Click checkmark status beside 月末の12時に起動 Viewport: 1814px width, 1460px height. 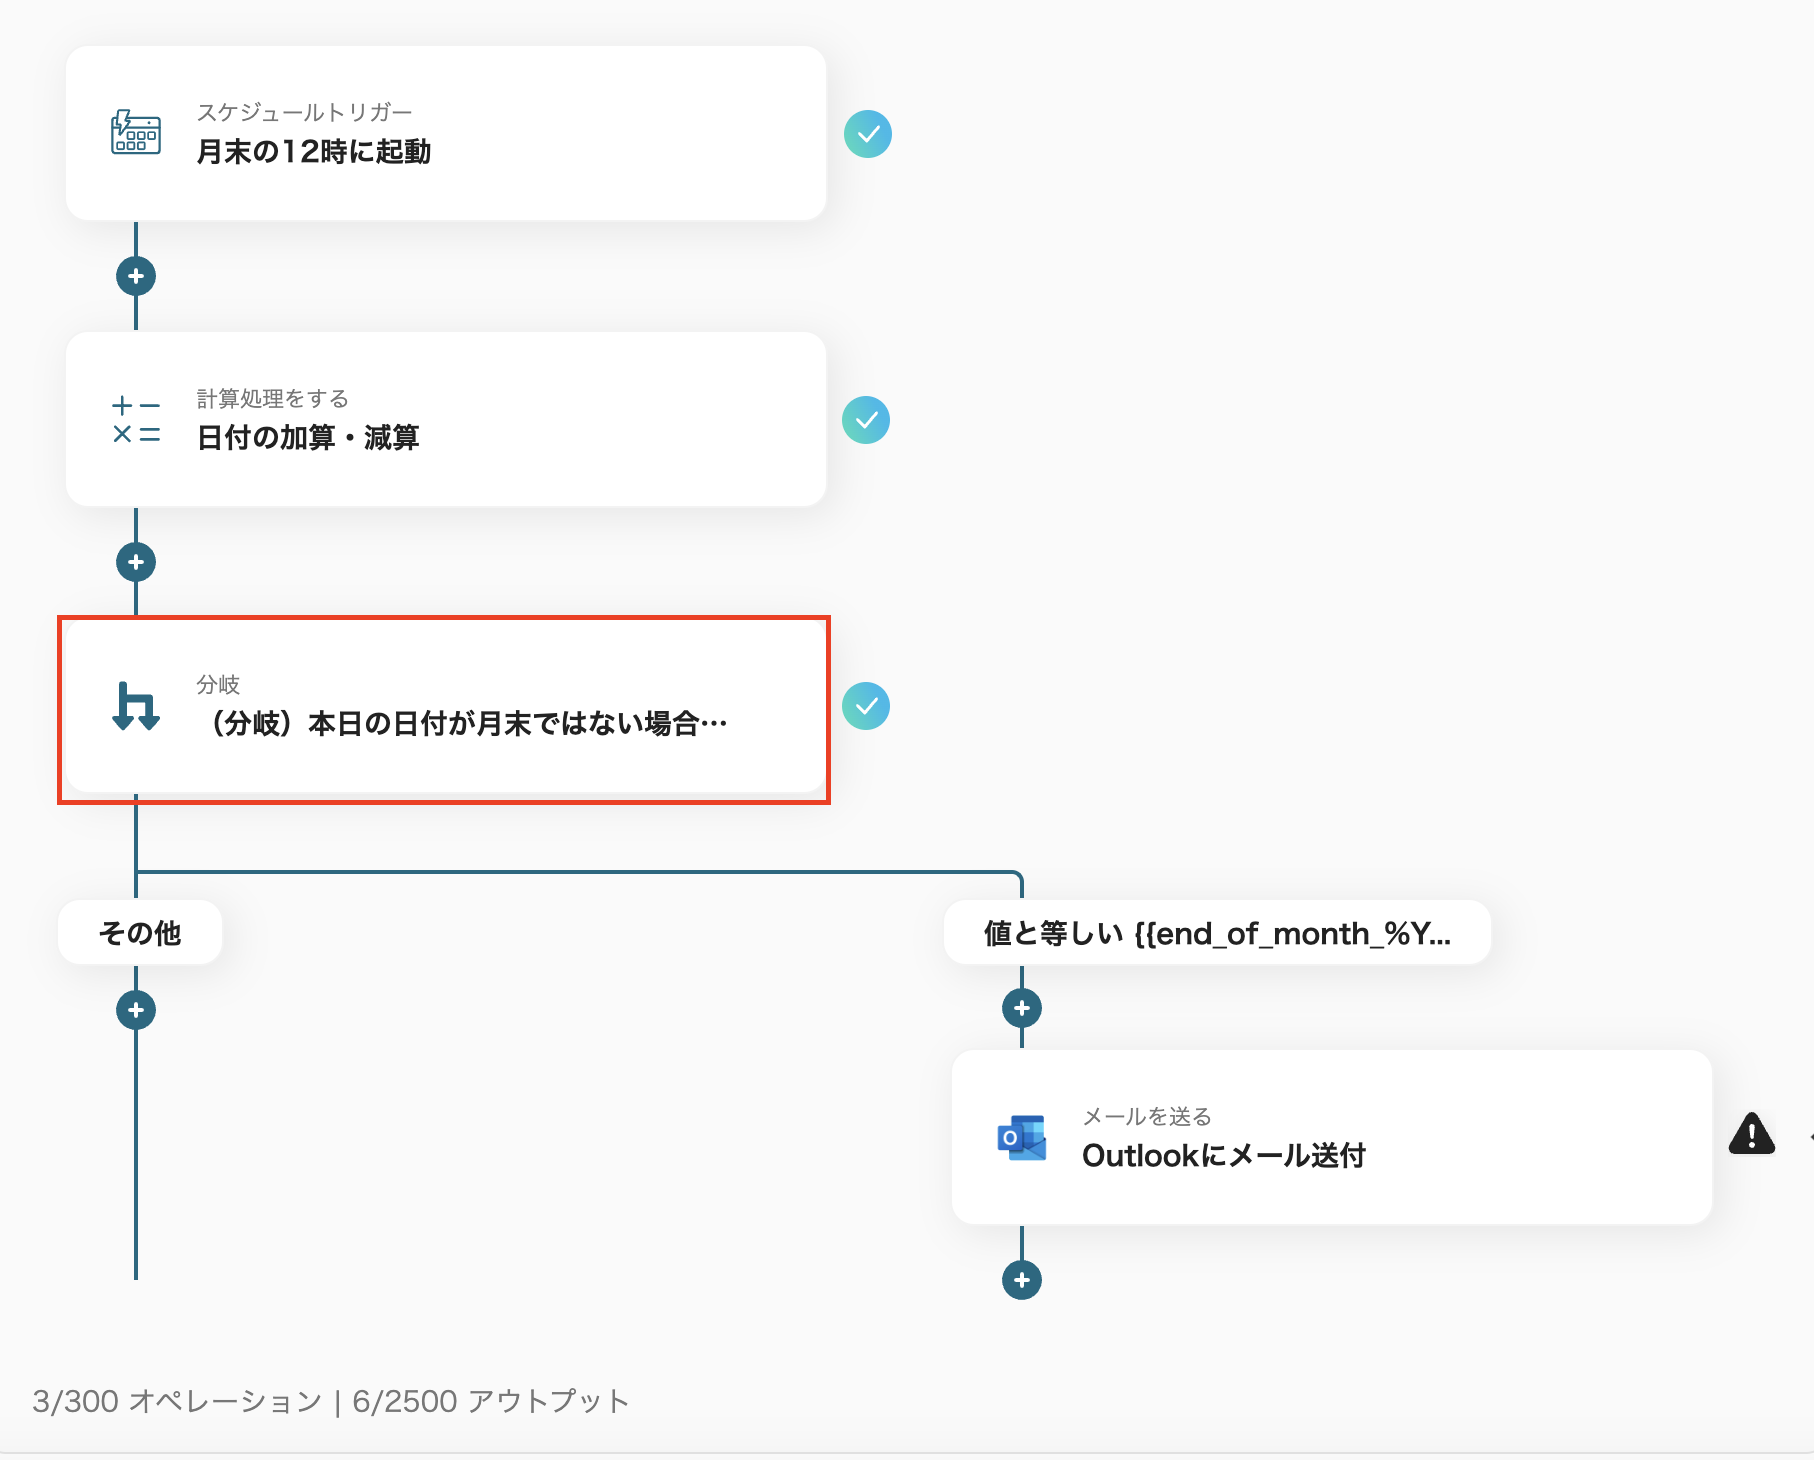click(x=868, y=134)
